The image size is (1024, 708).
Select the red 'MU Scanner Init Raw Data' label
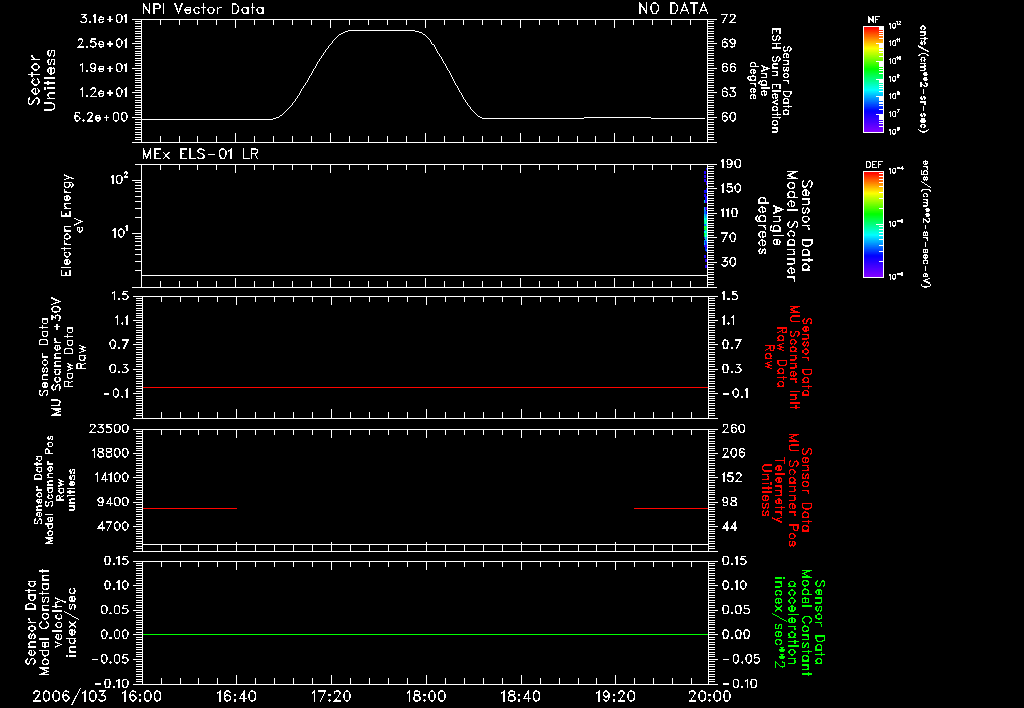pos(788,357)
